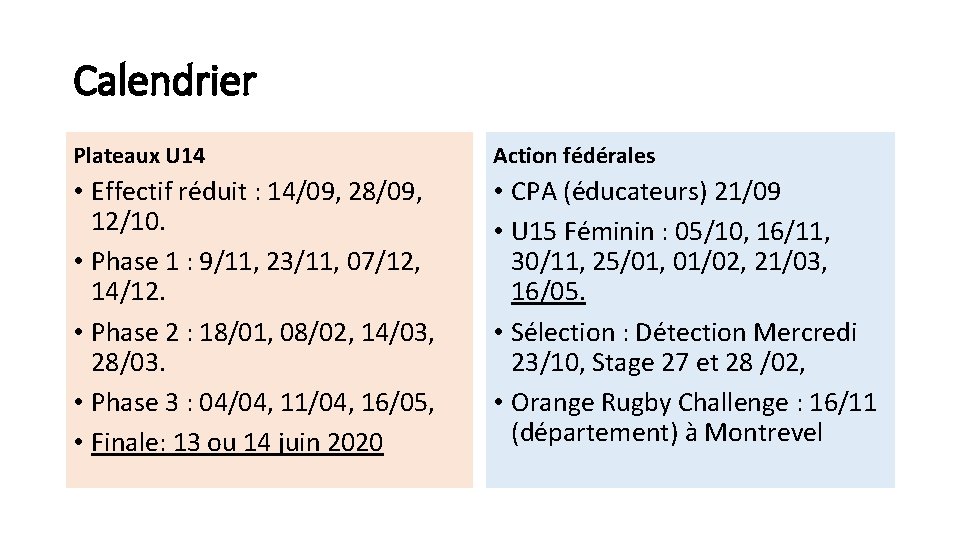960x540 pixels.
Task: Click the Calendrier slide title
Action: click(165, 81)
